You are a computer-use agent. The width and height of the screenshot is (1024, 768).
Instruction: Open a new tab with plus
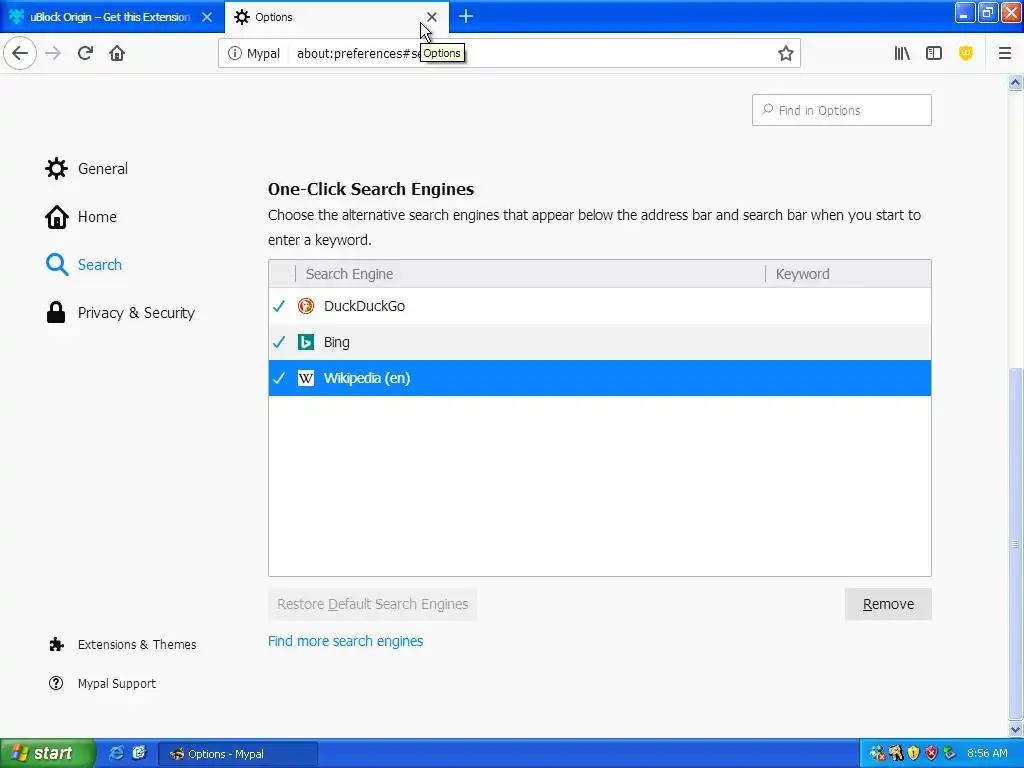[x=466, y=16]
